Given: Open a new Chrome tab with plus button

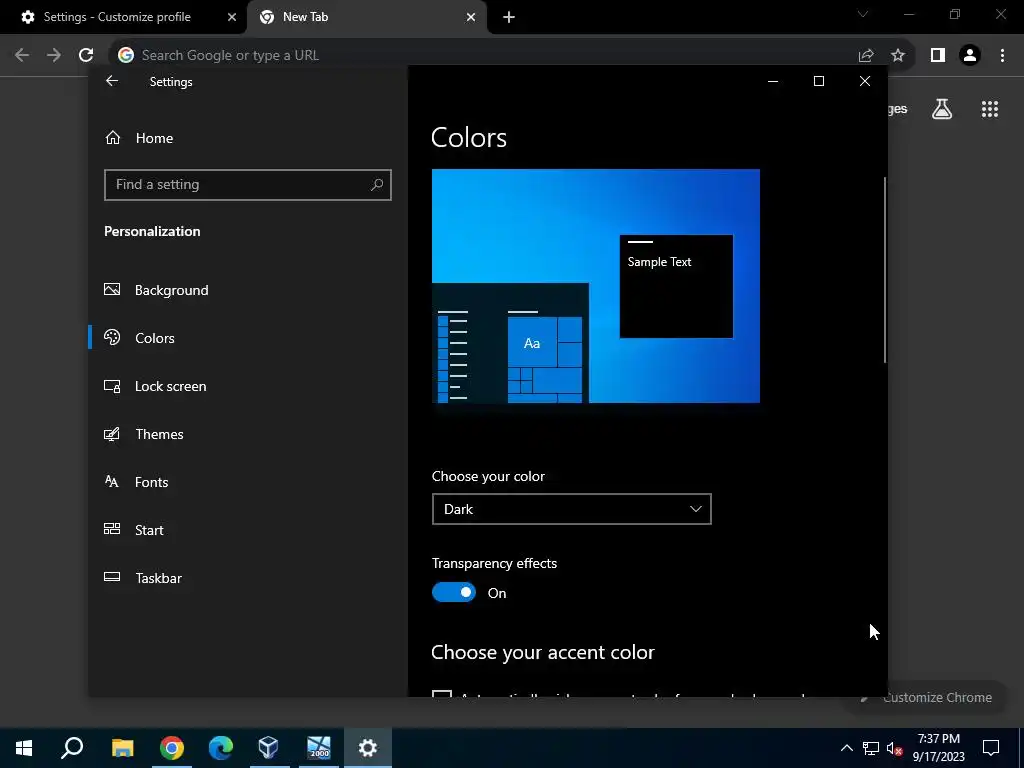Looking at the screenshot, I should (x=509, y=17).
